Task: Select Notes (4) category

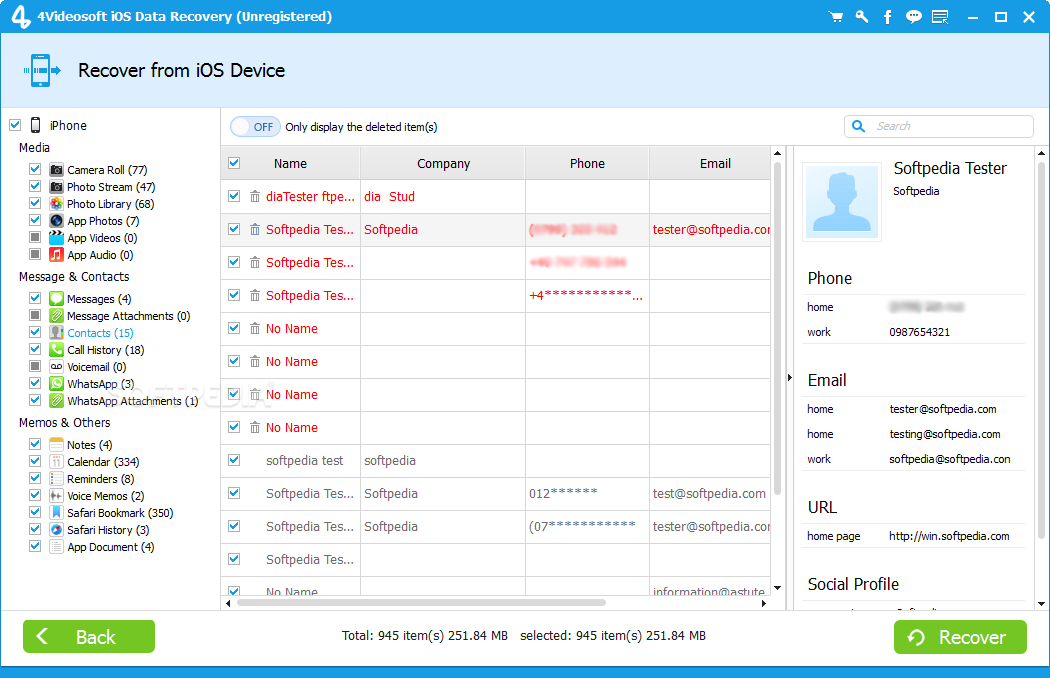Action: click(90, 445)
